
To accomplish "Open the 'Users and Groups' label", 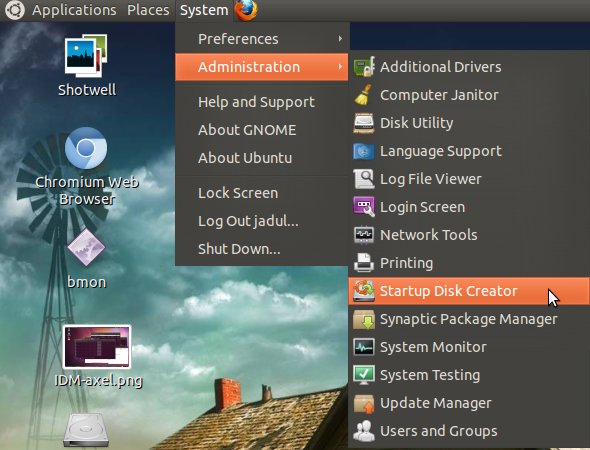I will (439, 431).
